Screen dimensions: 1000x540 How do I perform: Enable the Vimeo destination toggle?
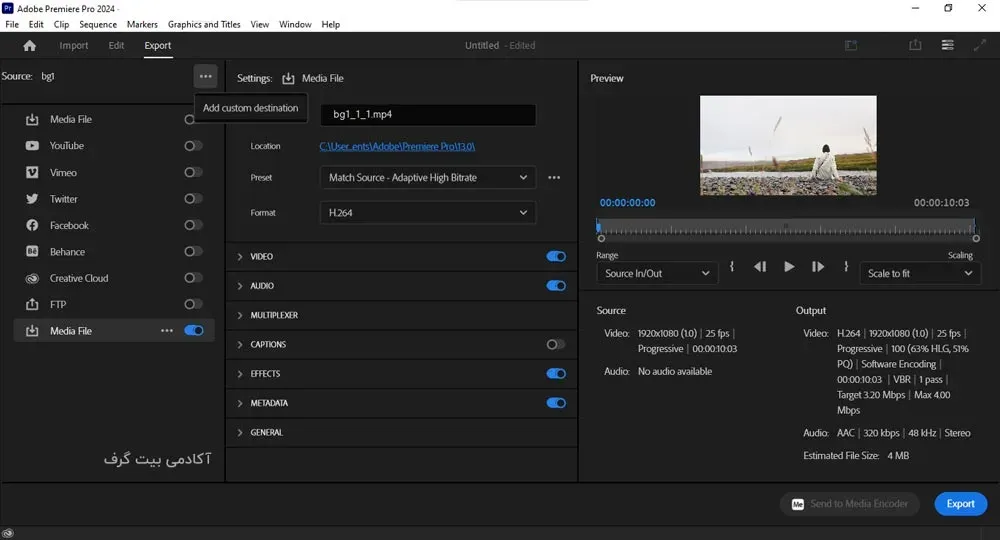[x=193, y=172]
